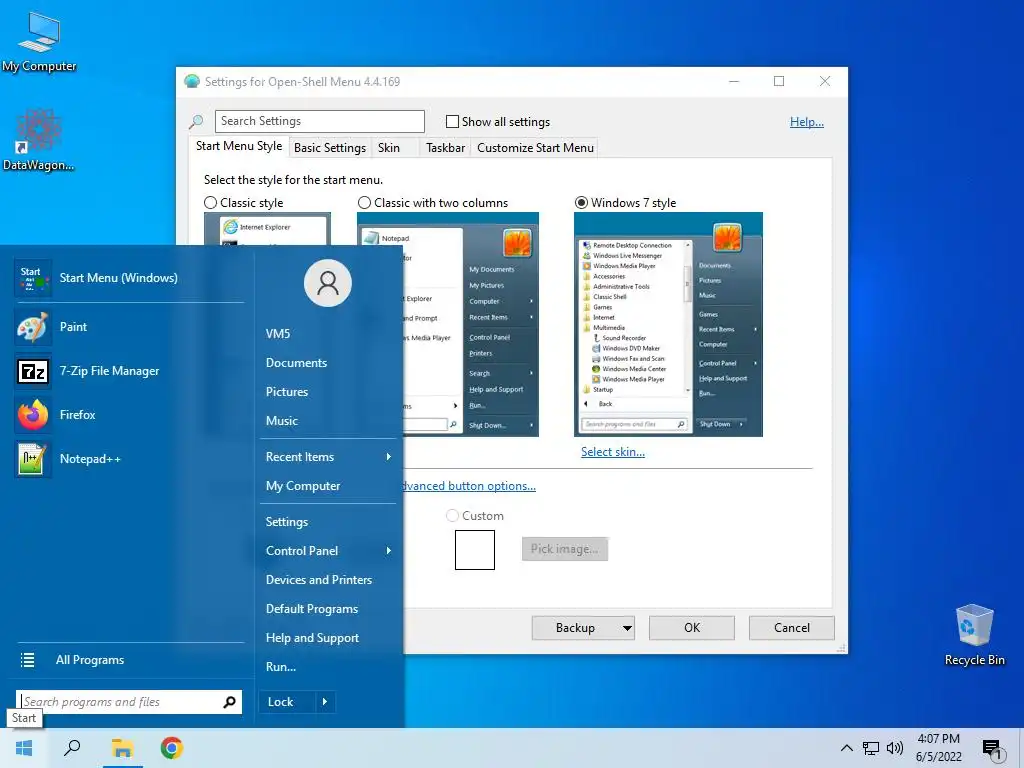Switch to Customize Start Menu tab

536,148
